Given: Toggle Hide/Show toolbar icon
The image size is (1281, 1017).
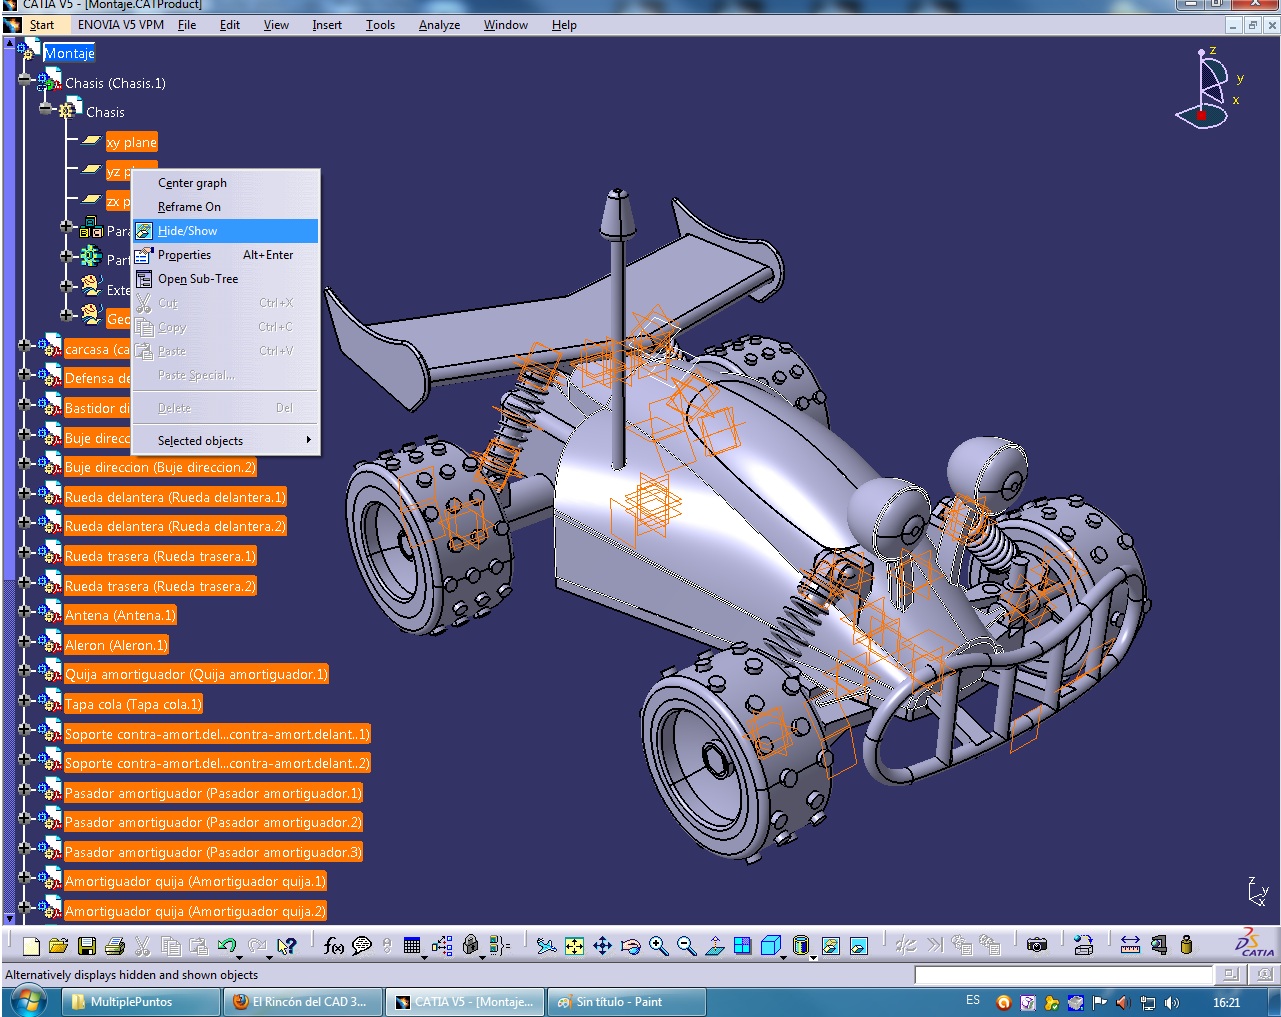Looking at the screenshot, I should click(x=830, y=945).
